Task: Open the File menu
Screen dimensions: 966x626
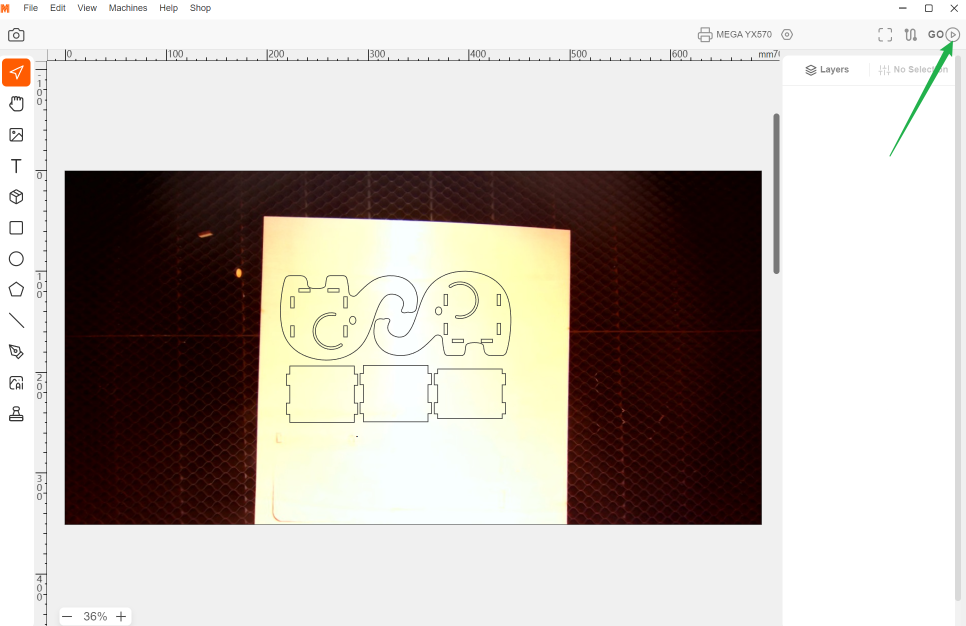Action: click(30, 8)
